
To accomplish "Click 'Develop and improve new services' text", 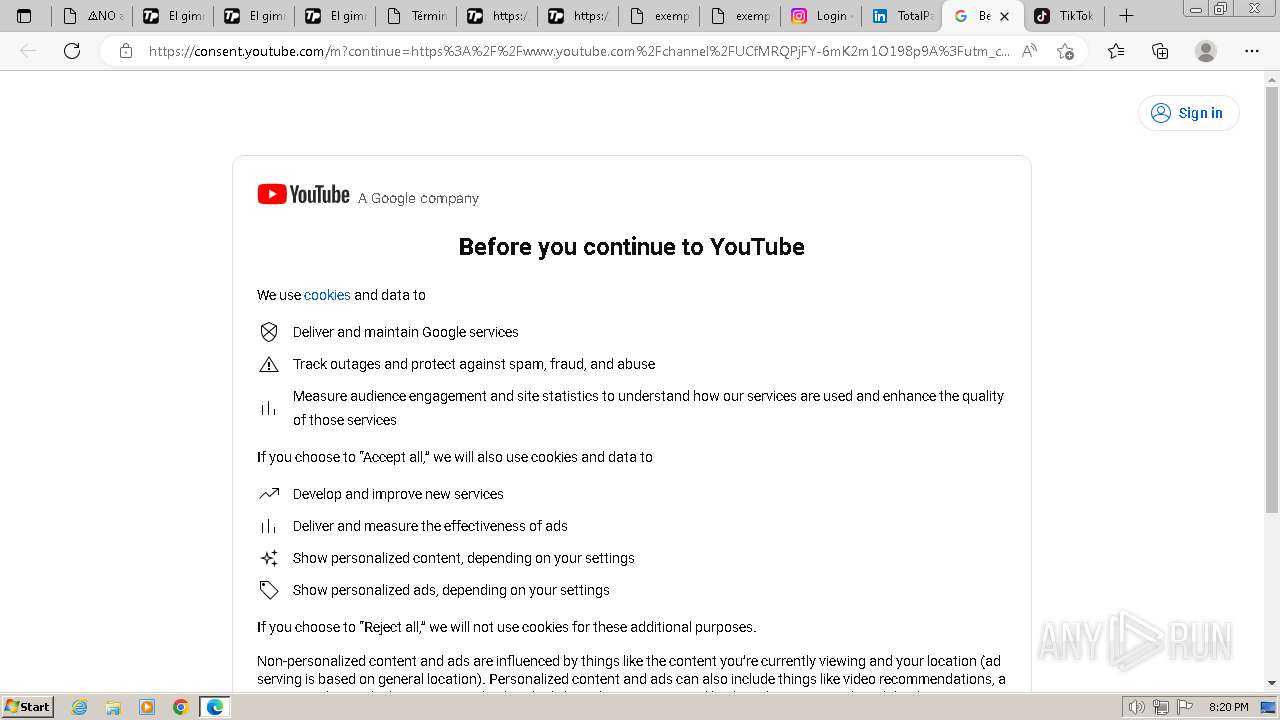I will tap(398, 494).
